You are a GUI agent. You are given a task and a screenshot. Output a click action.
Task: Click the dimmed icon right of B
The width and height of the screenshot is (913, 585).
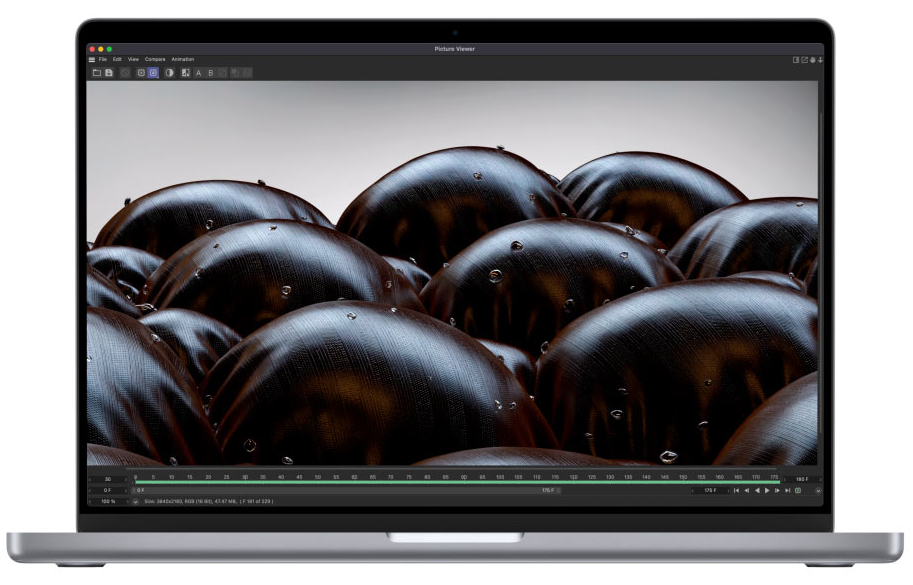(223, 73)
